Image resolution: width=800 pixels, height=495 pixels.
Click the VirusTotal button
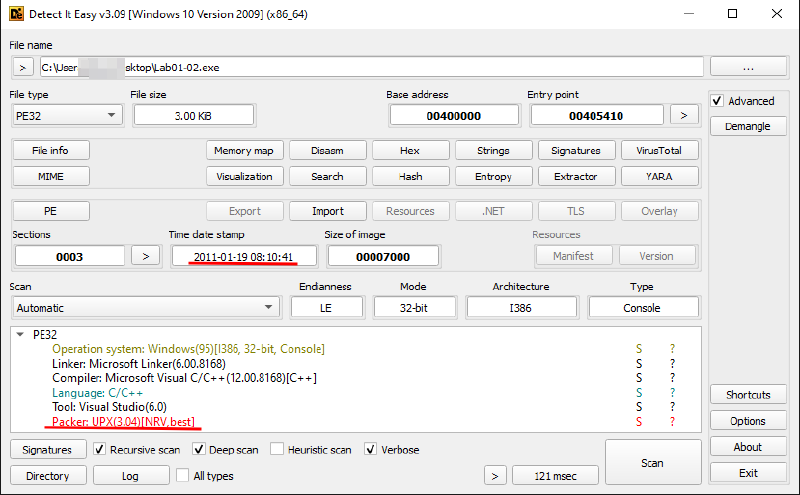click(x=658, y=151)
